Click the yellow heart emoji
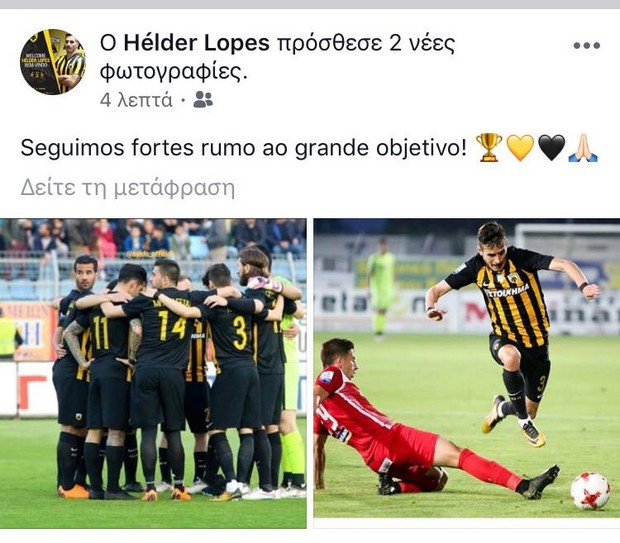620x543 pixels. 520,148
